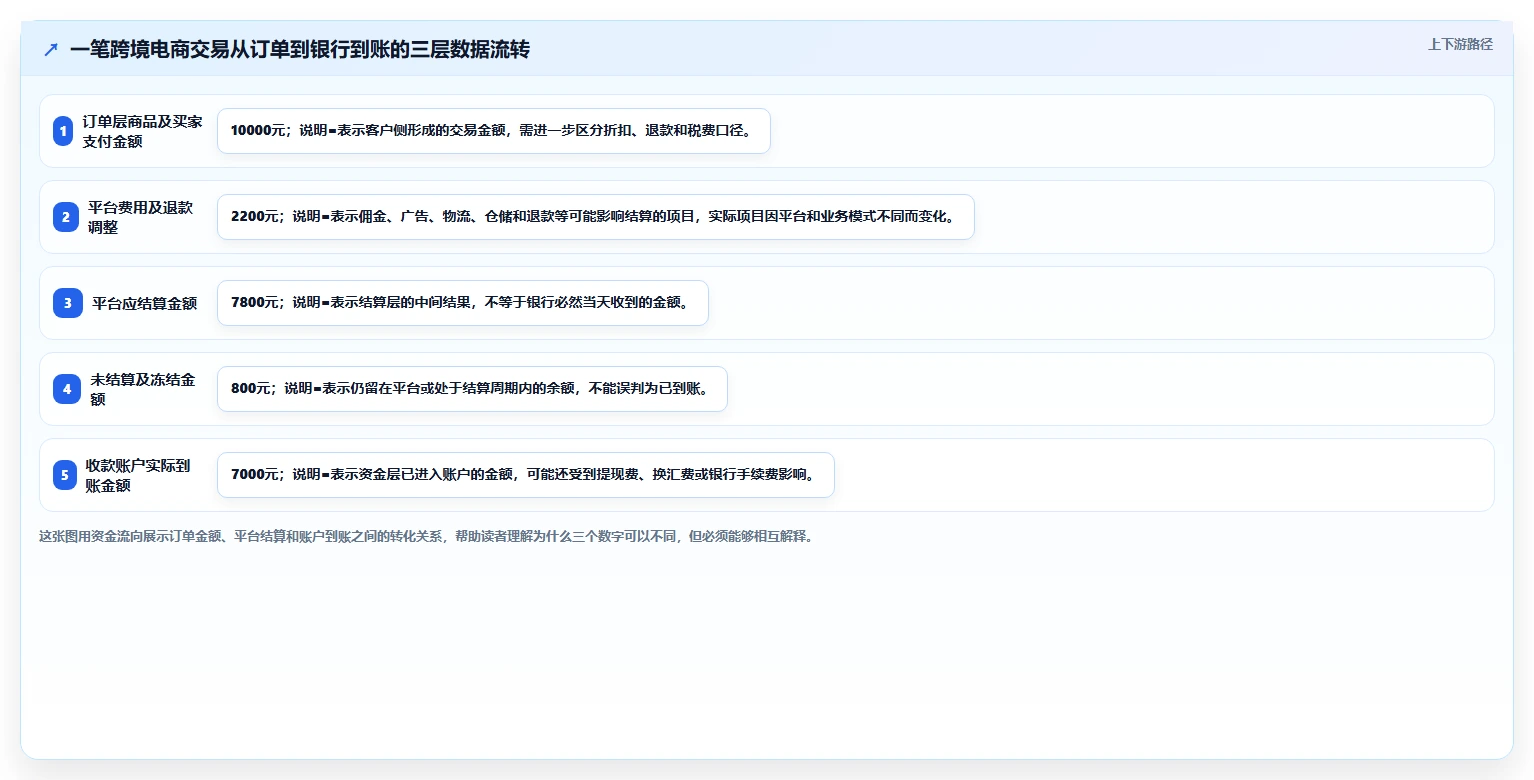Click the label 收款账户实际到账金额

click(138, 475)
